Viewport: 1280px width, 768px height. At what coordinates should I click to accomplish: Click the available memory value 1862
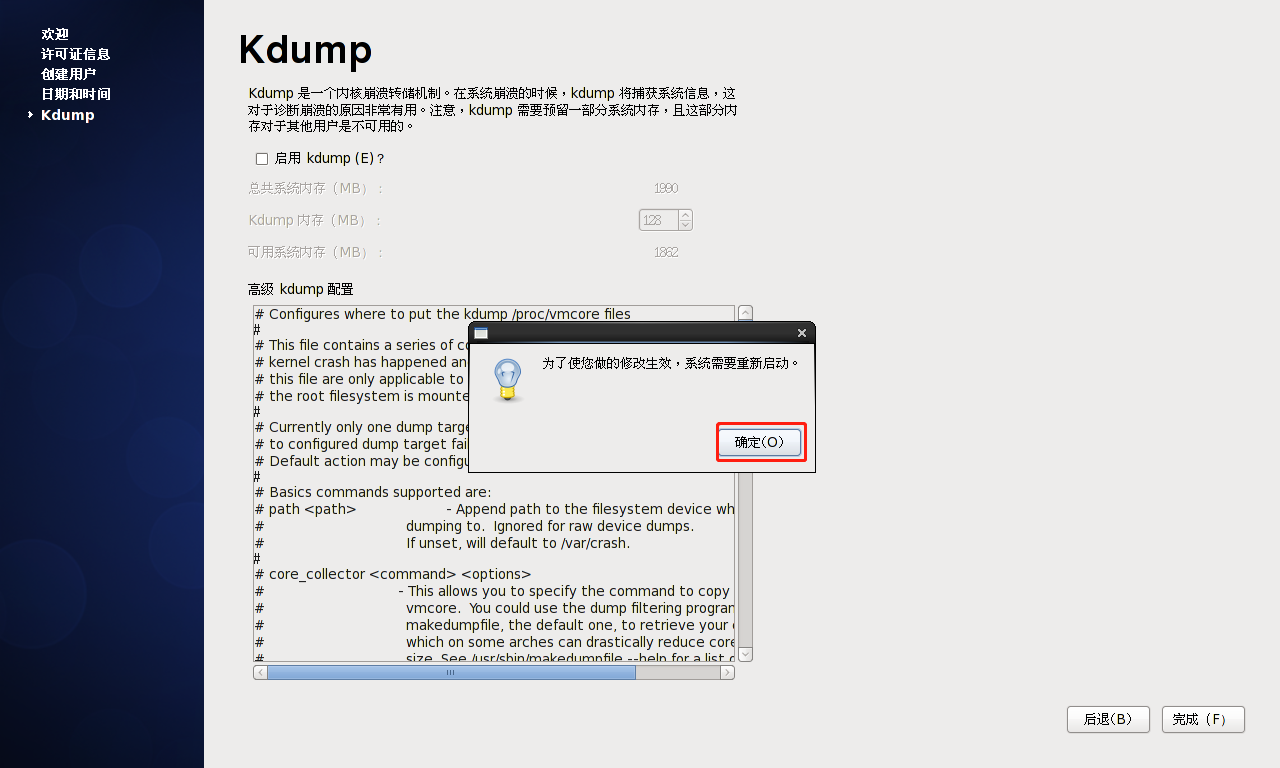point(666,252)
